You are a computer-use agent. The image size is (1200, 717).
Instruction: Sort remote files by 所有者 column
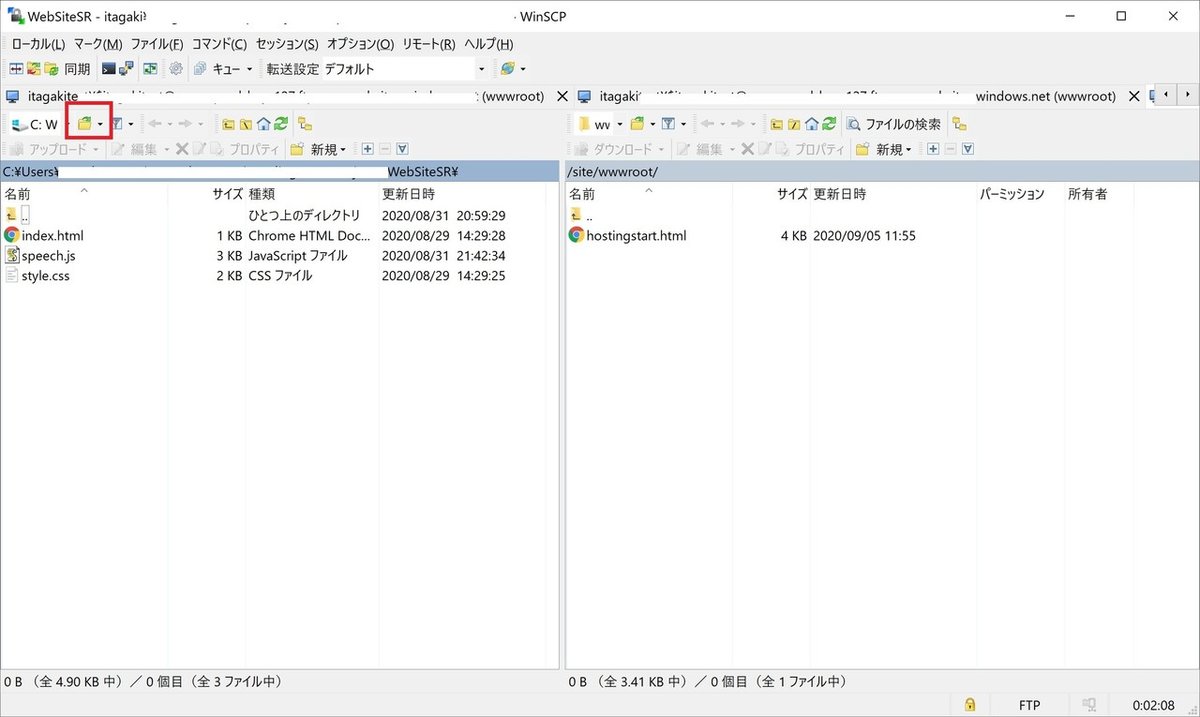click(x=1088, y=194)
